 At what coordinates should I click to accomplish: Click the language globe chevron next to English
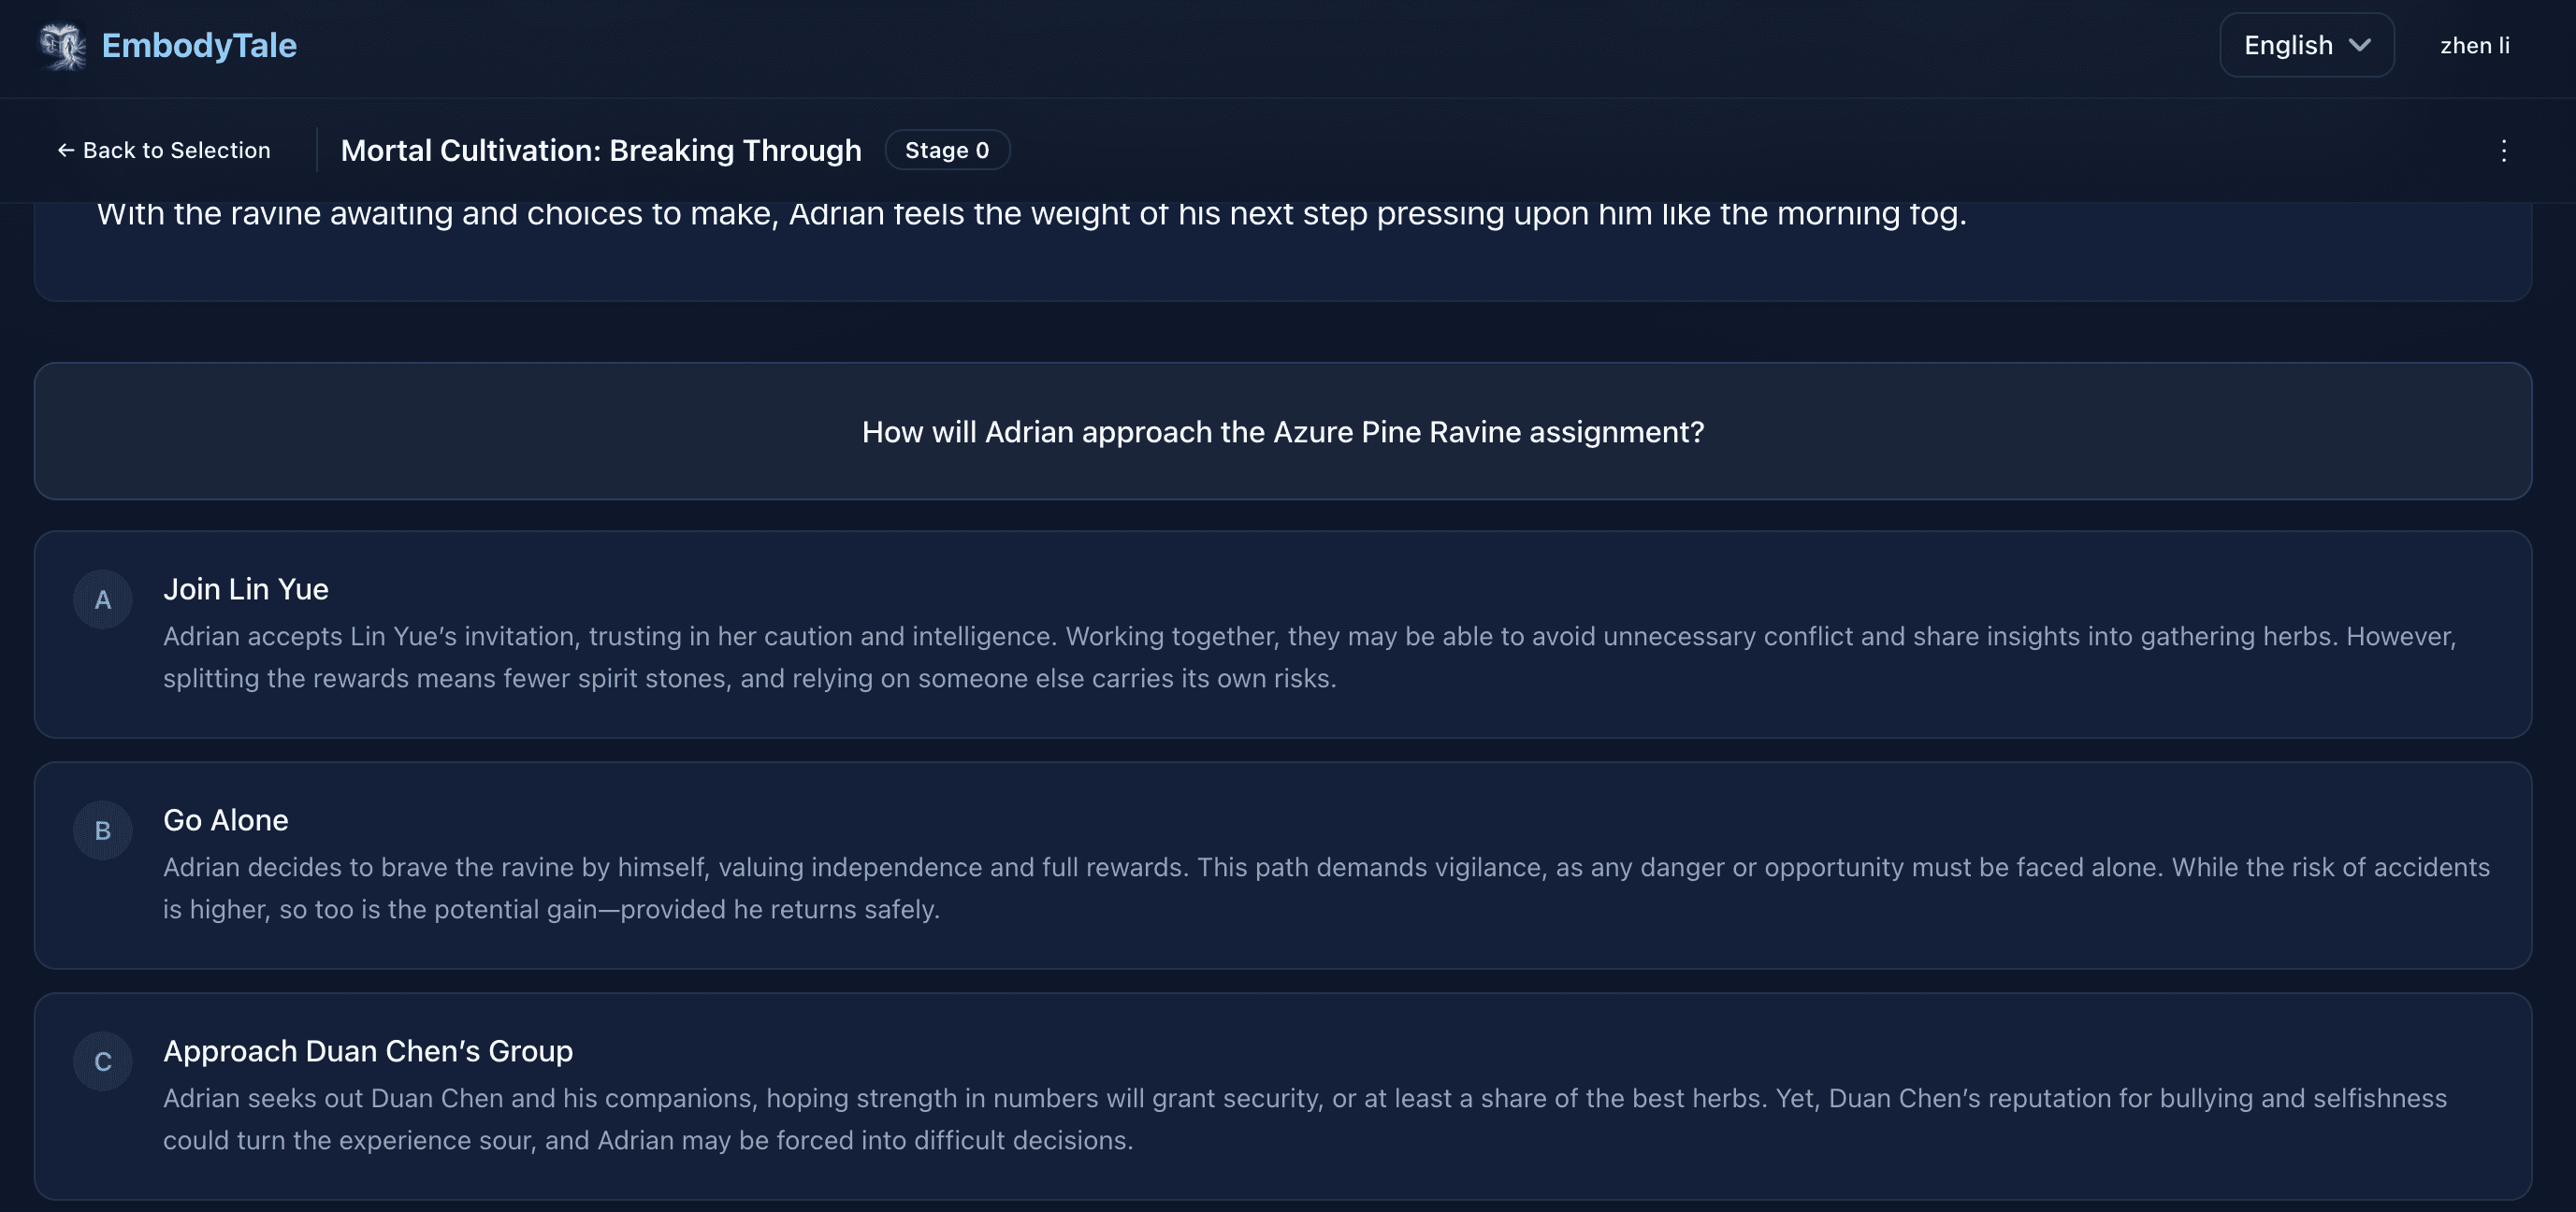pyautogui.click(x=2362, y=45)
